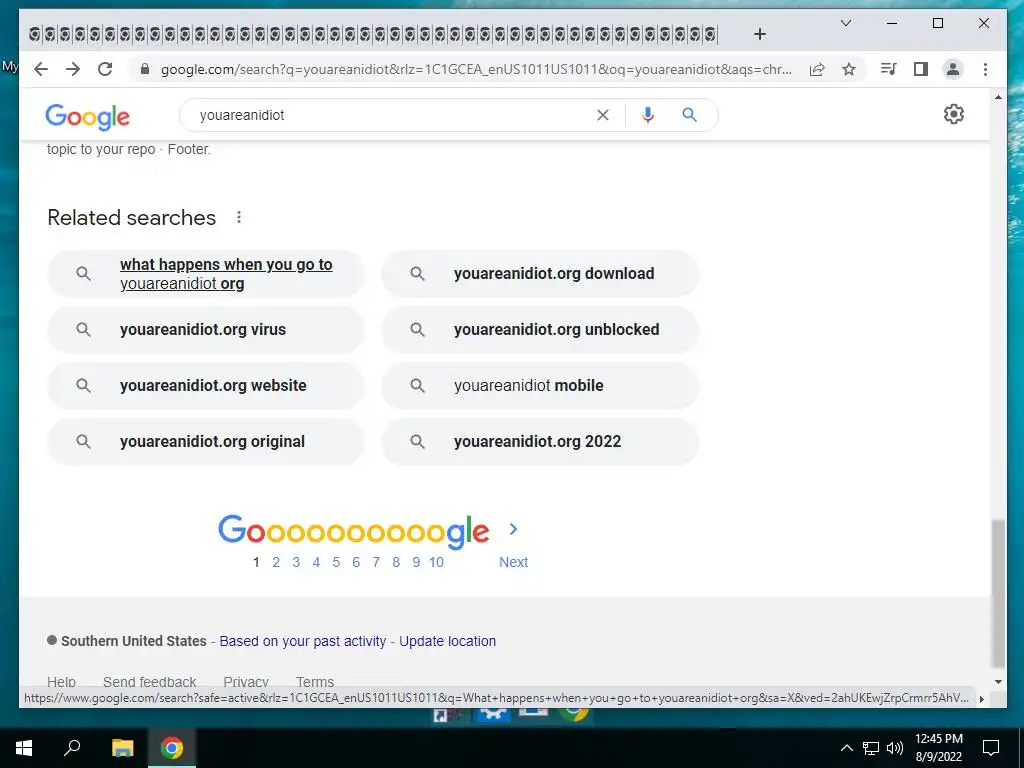
Task: Reload the Google search page
Action: coord(105,69)
